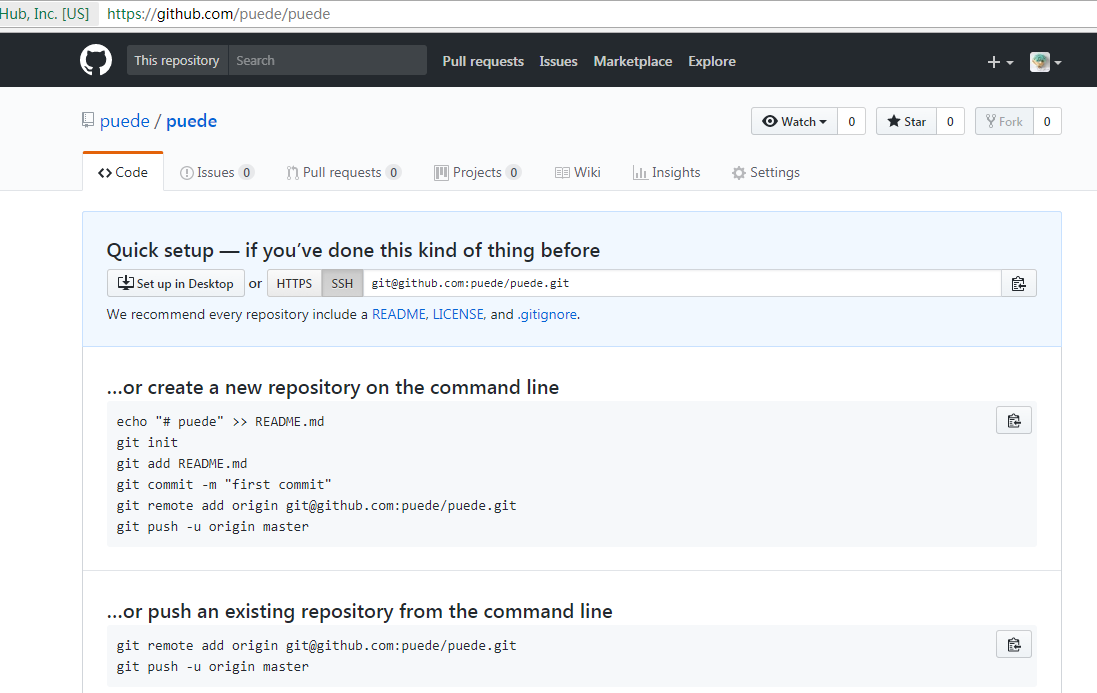
Task: Click '...or create a new repository' heading
Action: [333, 387]
